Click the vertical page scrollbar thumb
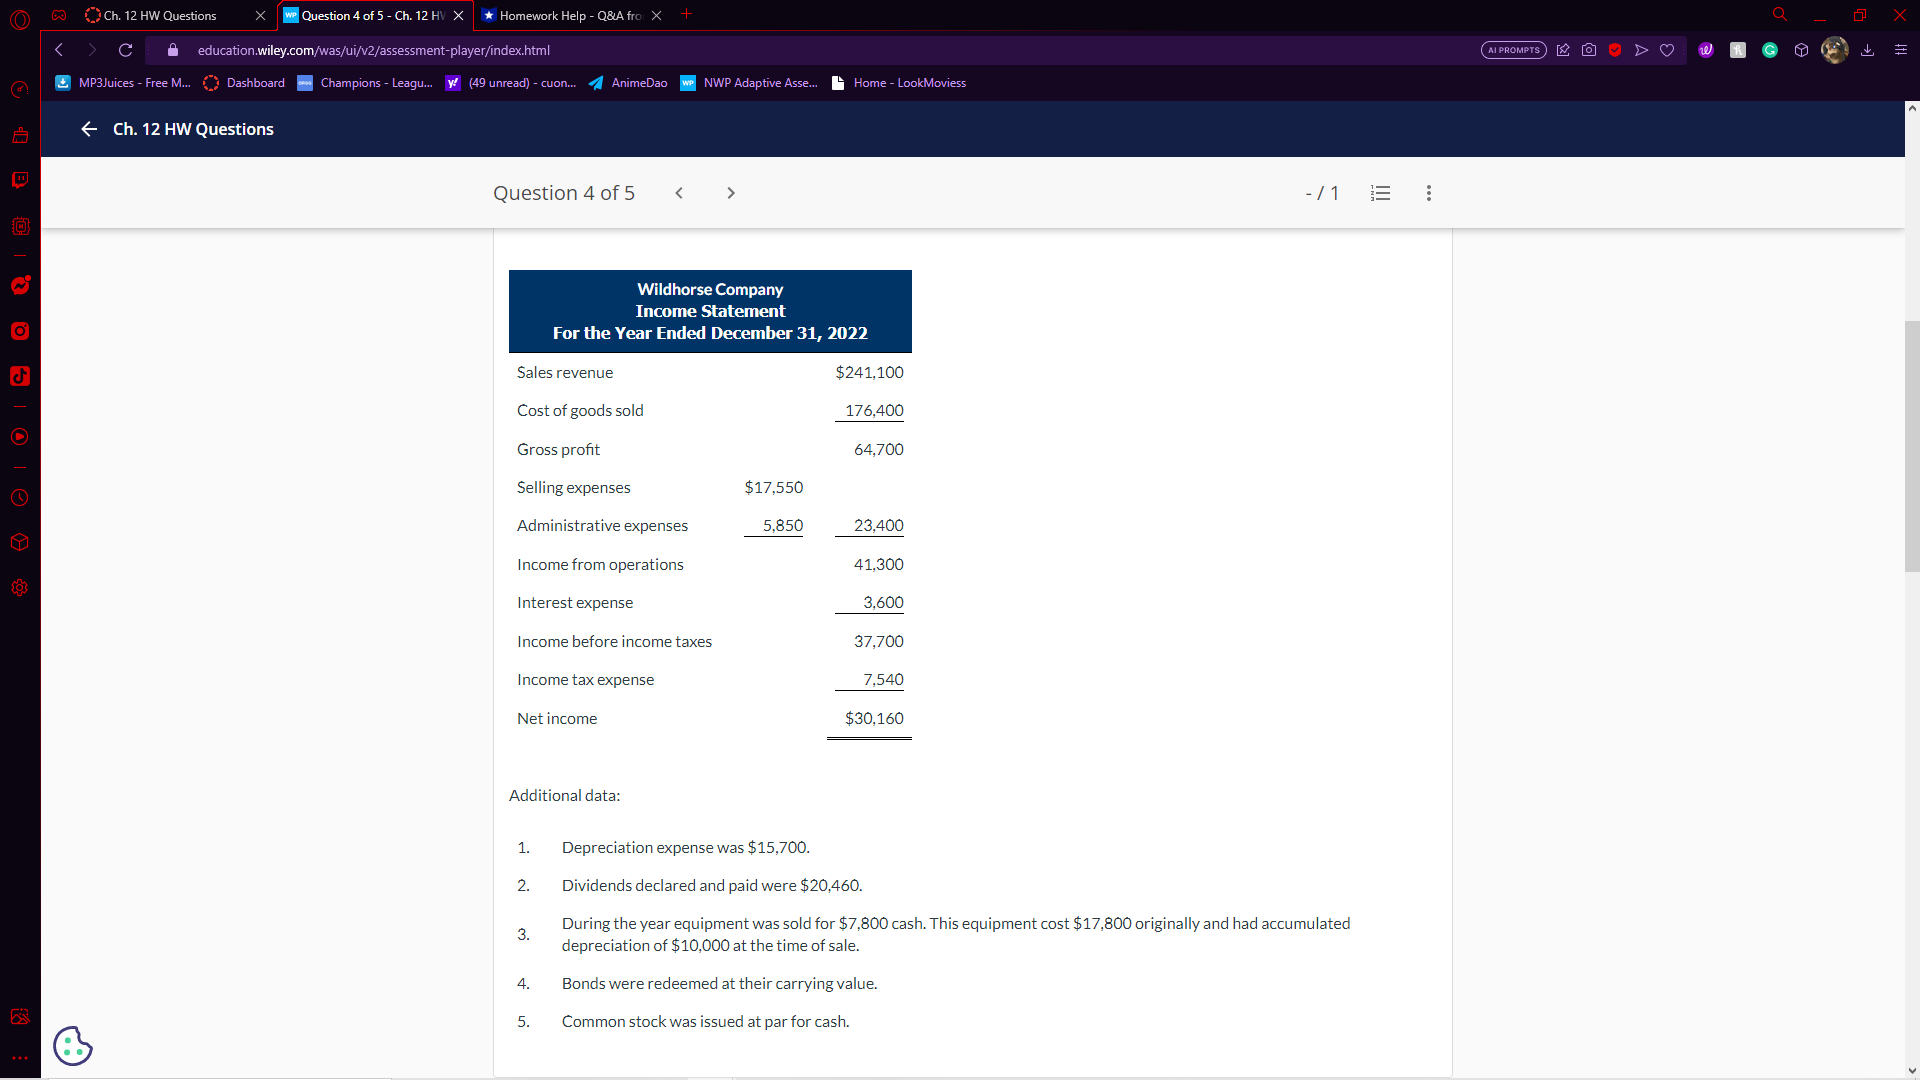The image size is (1920, 1080). pyautogui.click(x=1912, y=445)
